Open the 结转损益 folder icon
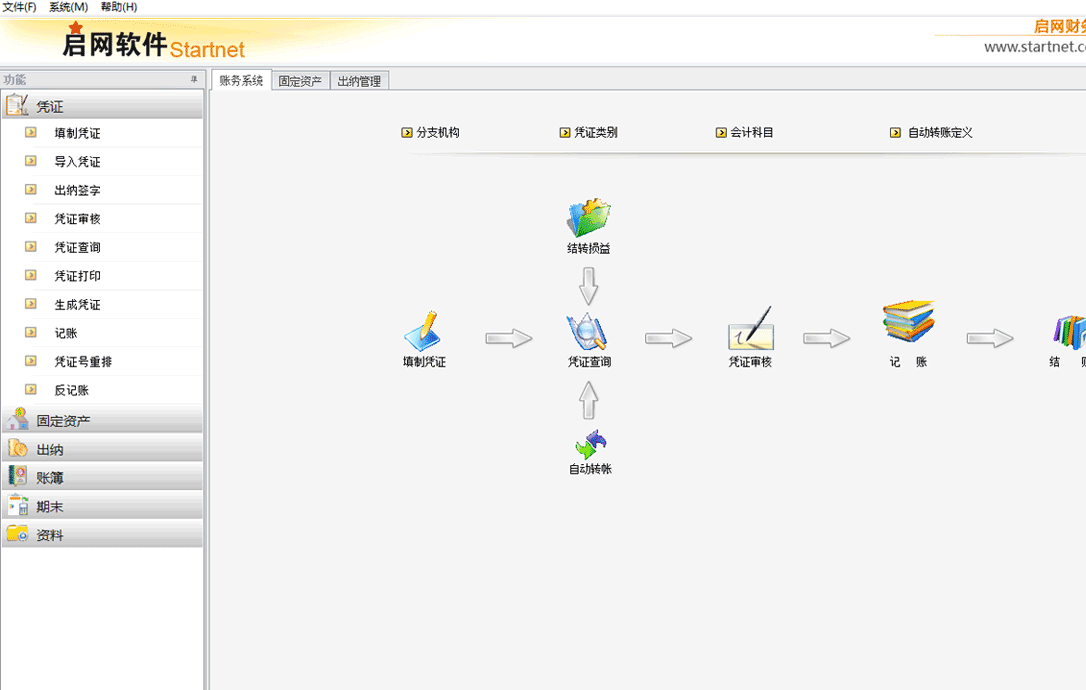 point(588,218)
